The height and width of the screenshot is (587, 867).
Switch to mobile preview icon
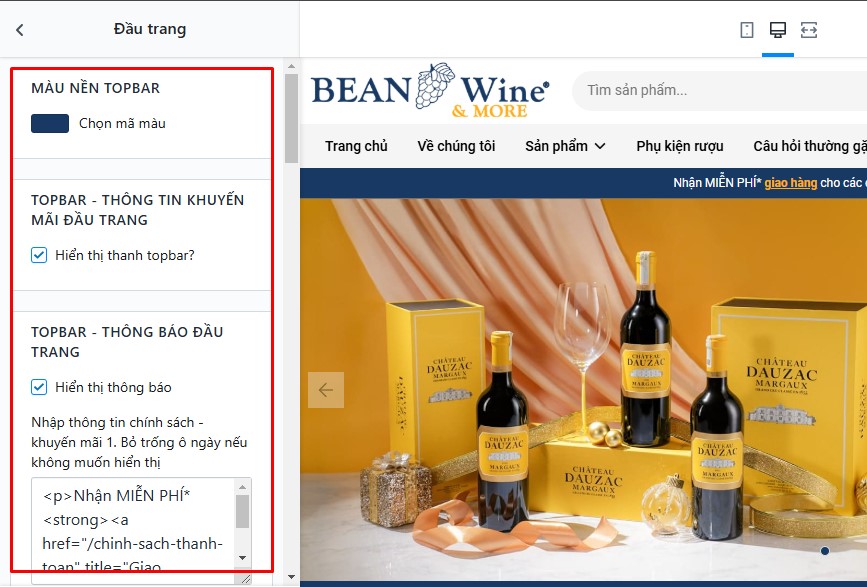coord(746,30)
